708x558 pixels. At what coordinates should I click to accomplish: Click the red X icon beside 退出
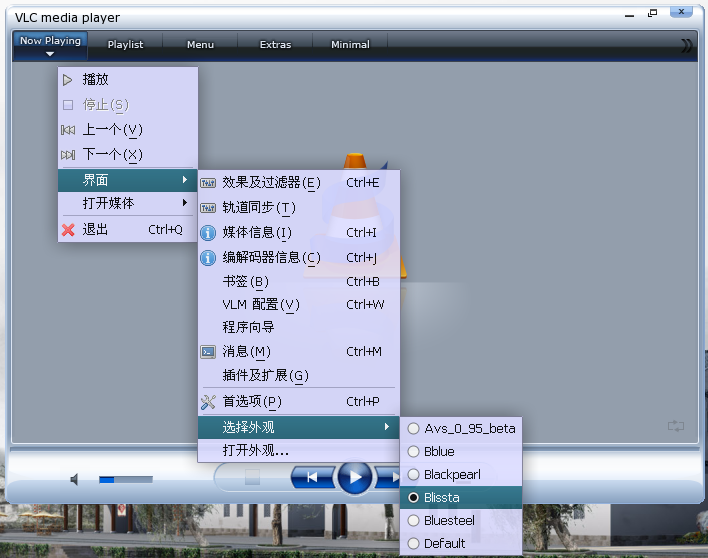68,230
